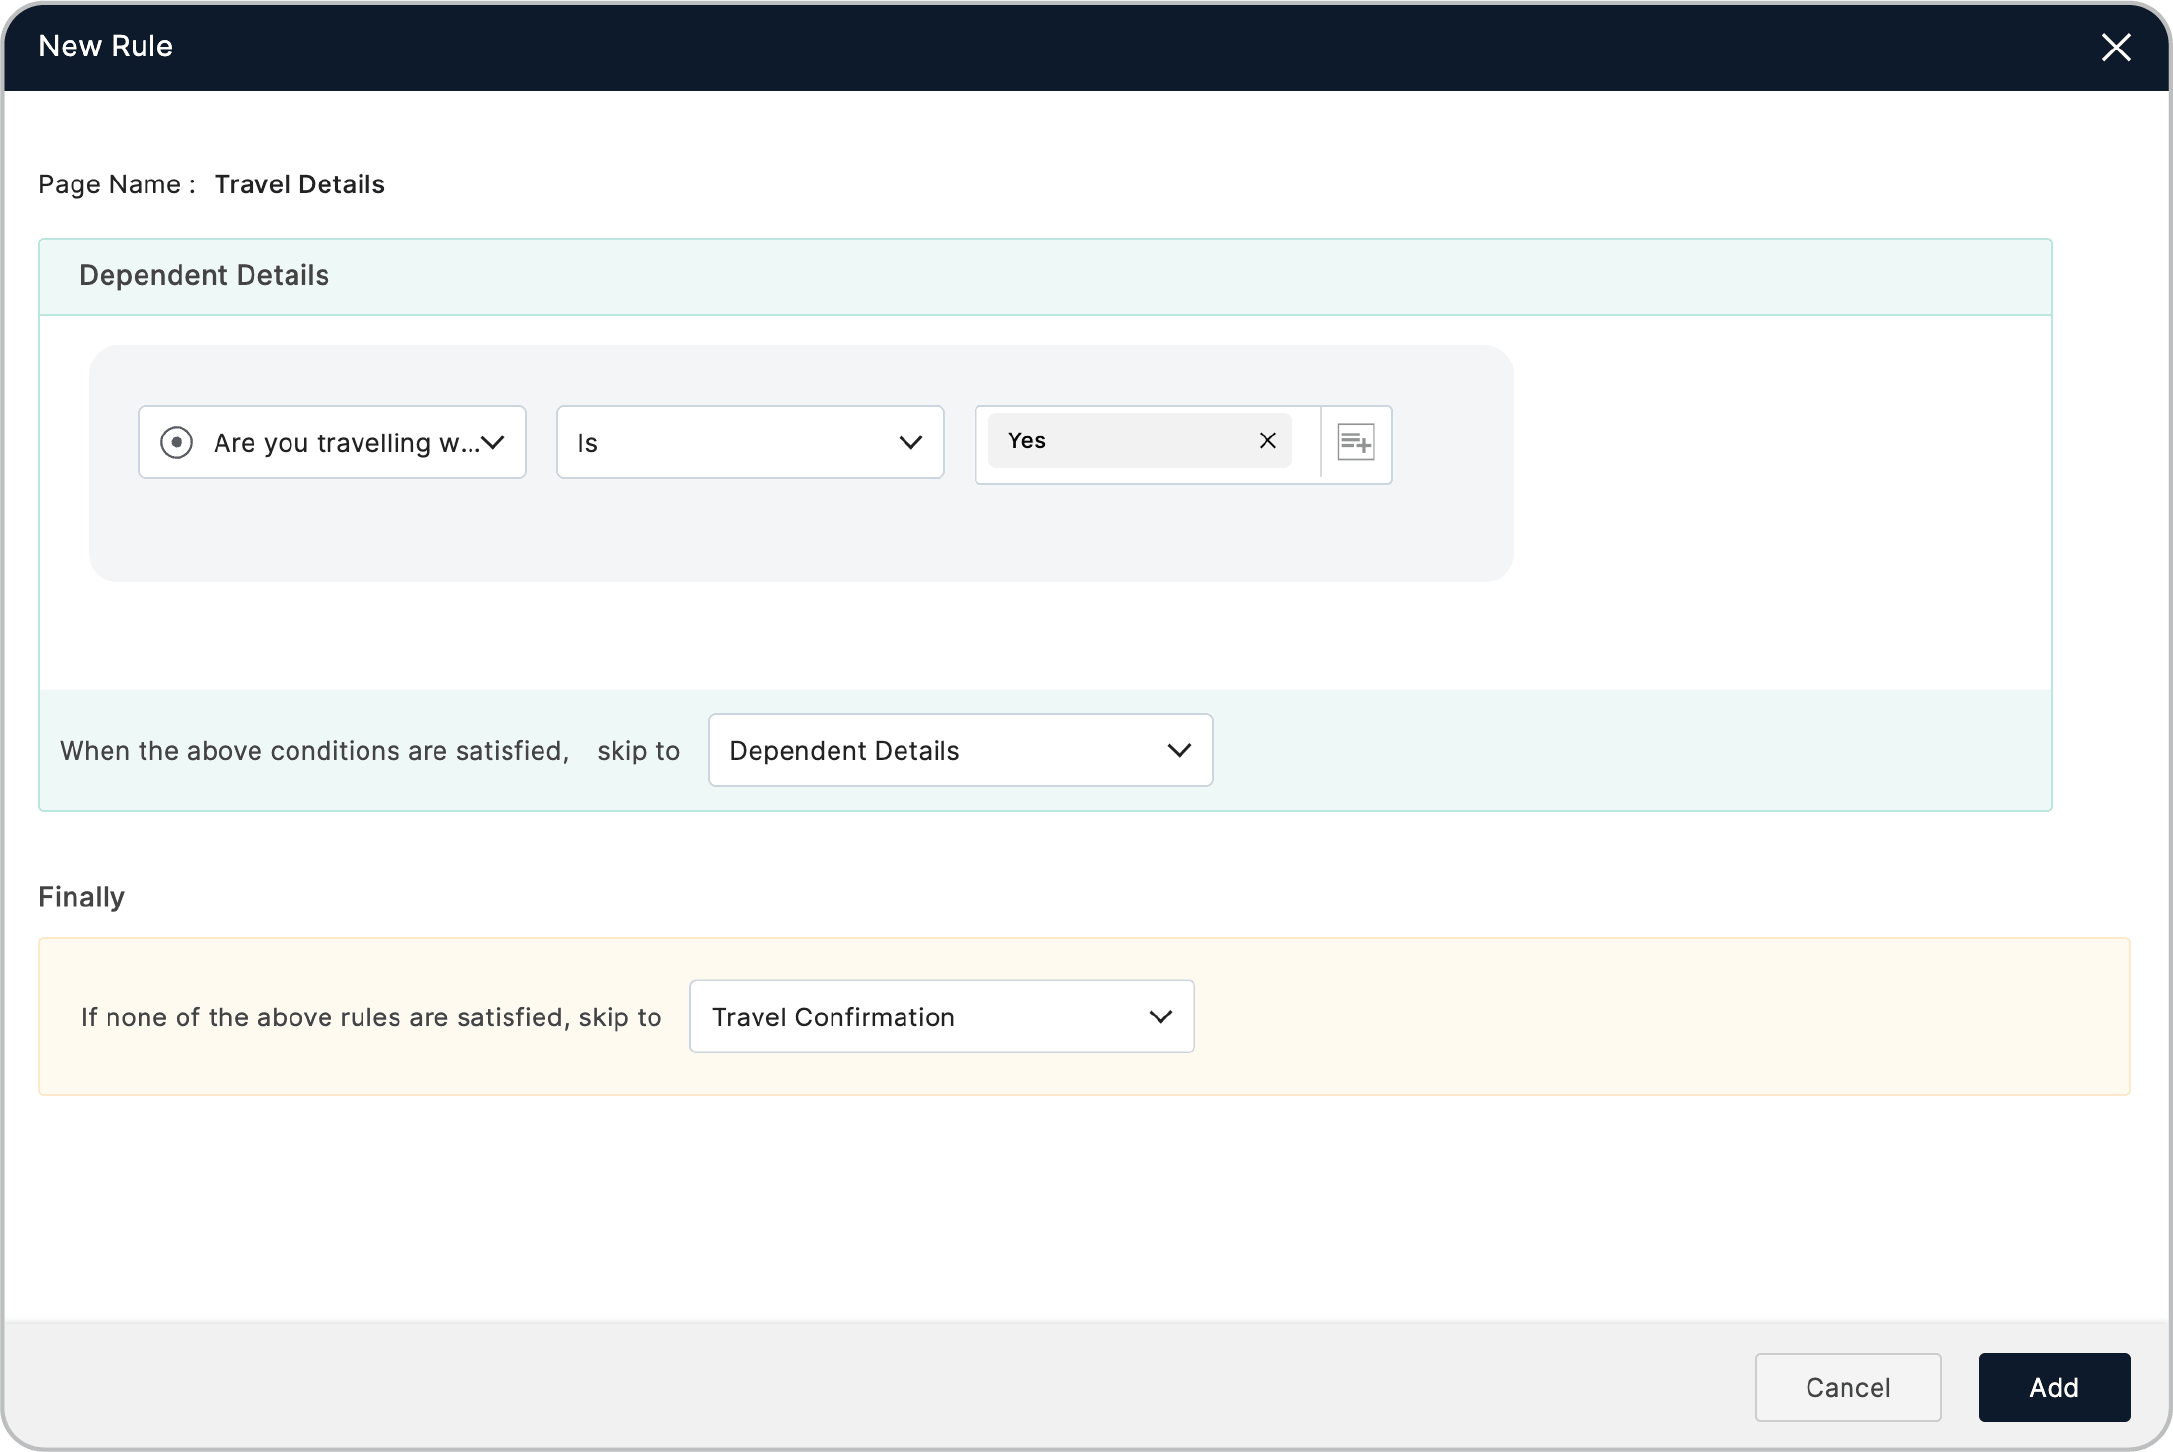This screenshot has width=2173, height=1452.
Task: Close the New Rule dialog
Action: [2116, 46]
